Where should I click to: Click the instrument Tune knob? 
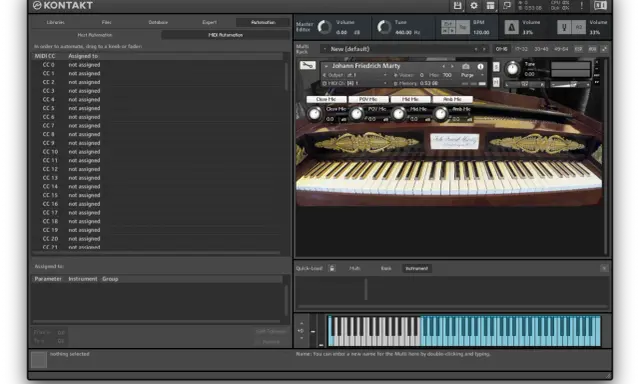point(512,69)
